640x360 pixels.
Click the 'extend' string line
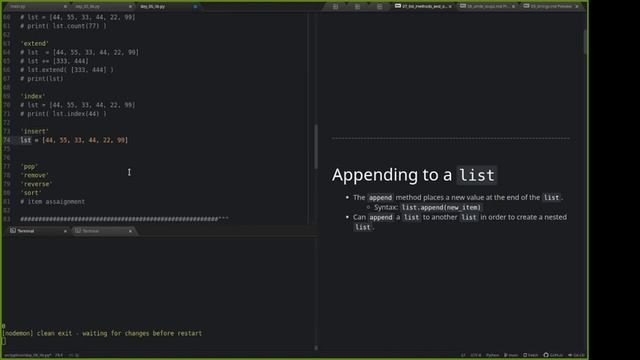[34, 43]
